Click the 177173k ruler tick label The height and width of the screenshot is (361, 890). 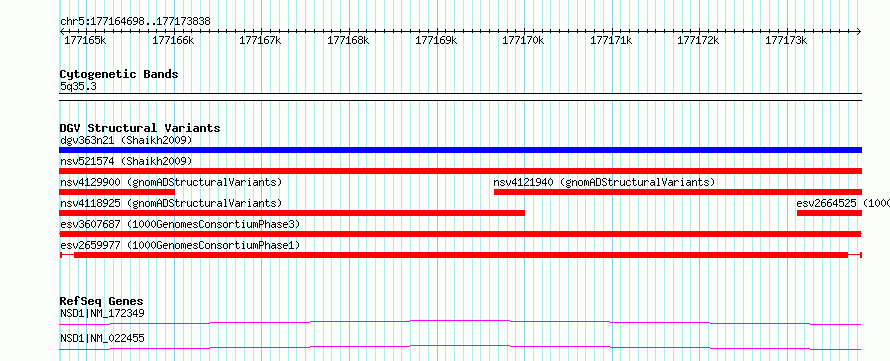pyautogui.click(x=786, y=41)
